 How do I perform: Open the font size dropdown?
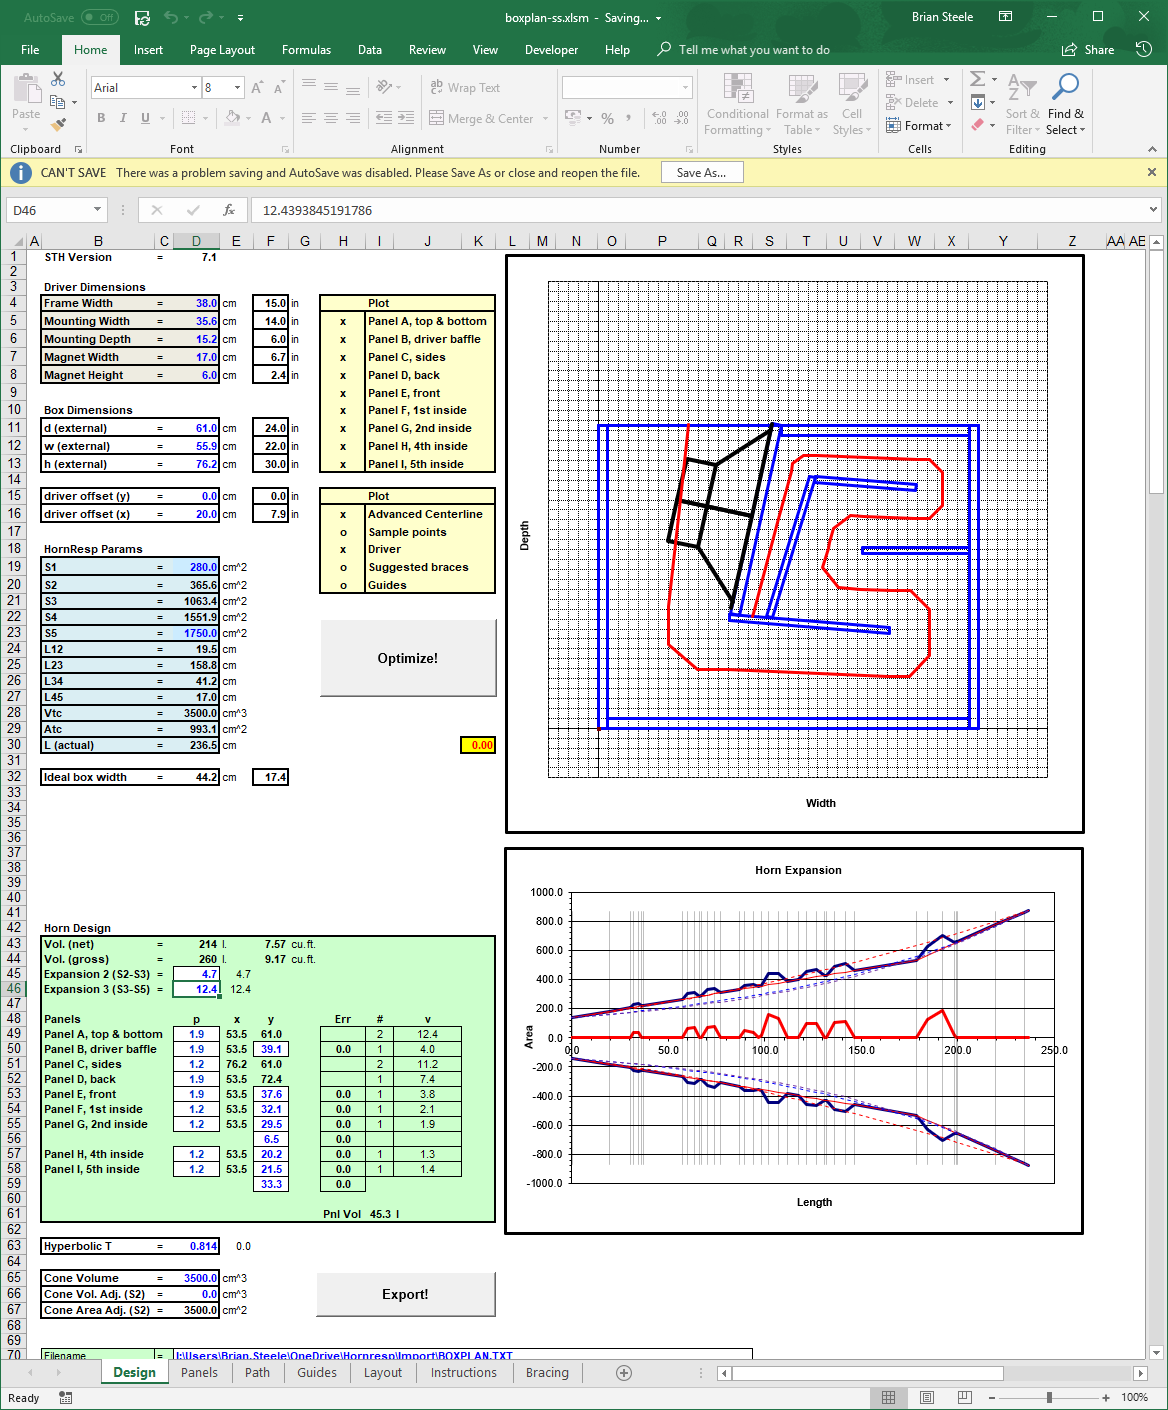coord(237,88)
